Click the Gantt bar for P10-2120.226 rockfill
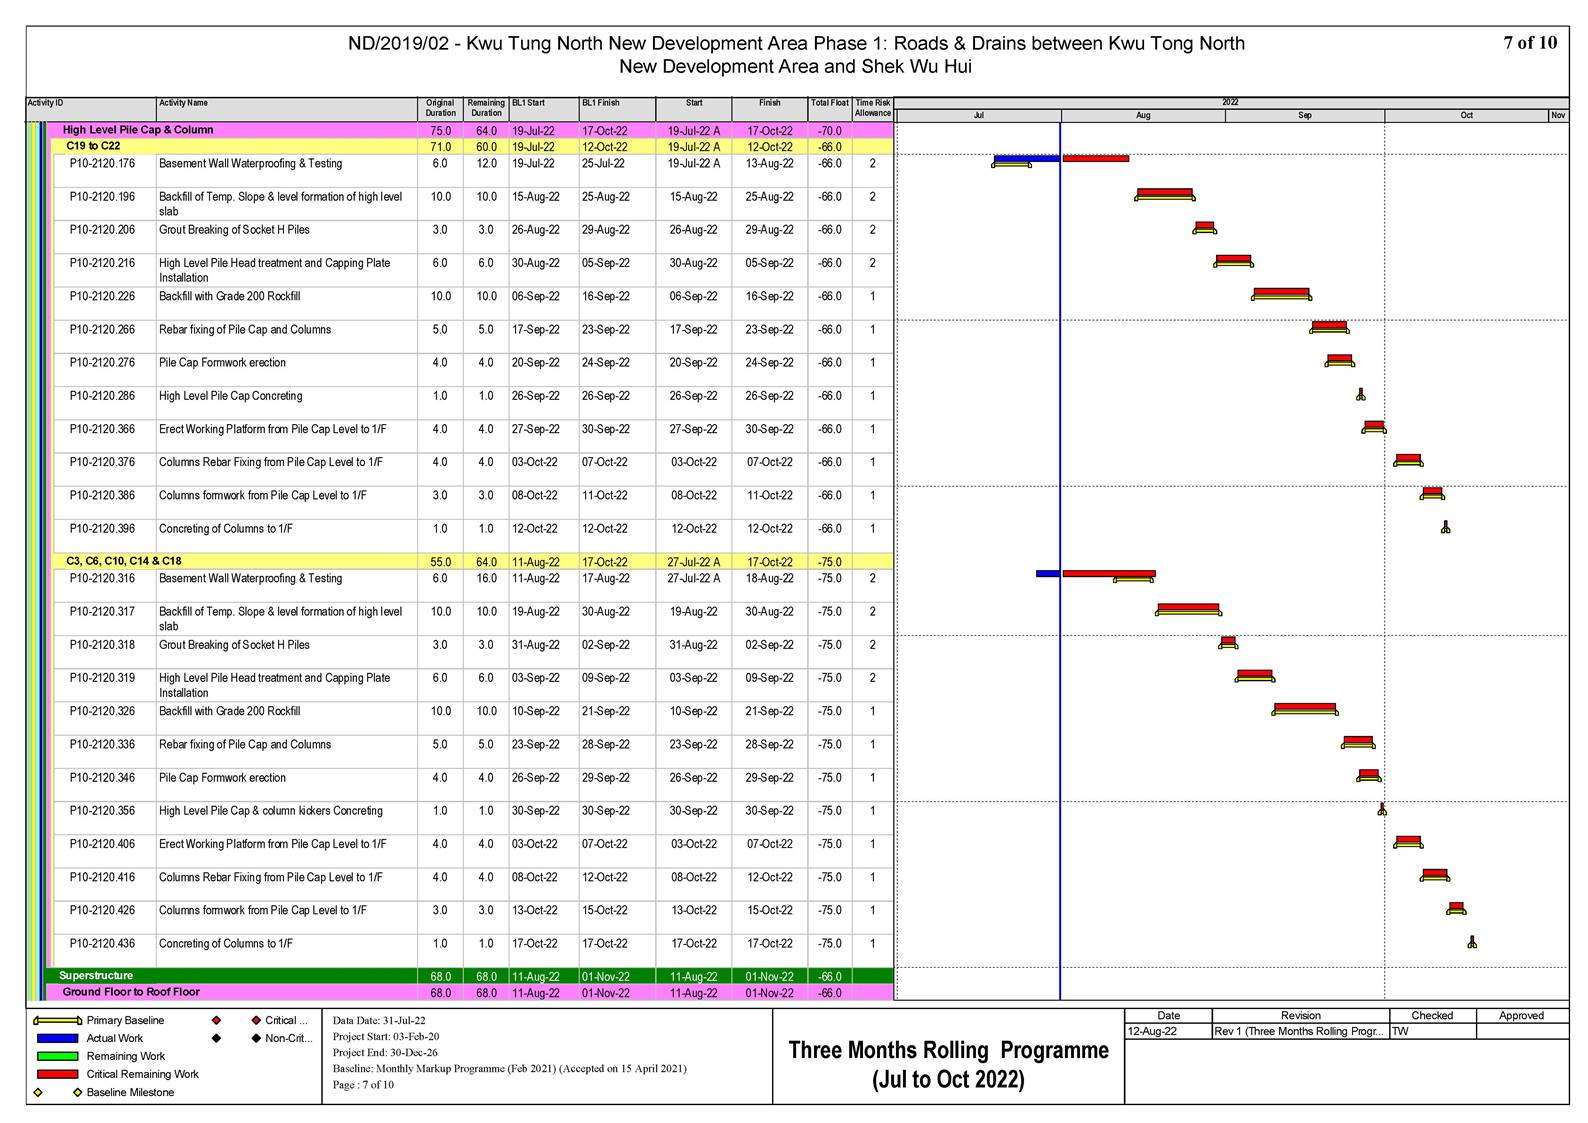 (1281, 293)
